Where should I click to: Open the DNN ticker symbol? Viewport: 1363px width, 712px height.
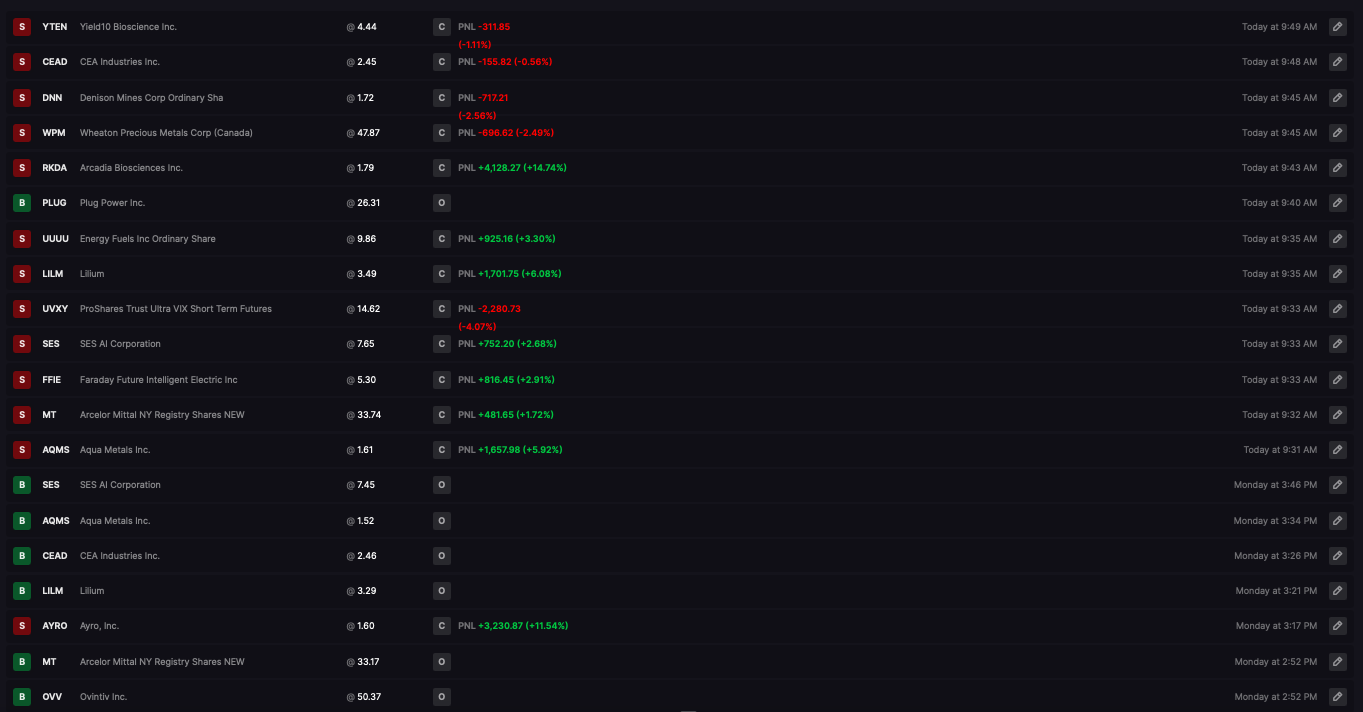click(x=52, y=98)
